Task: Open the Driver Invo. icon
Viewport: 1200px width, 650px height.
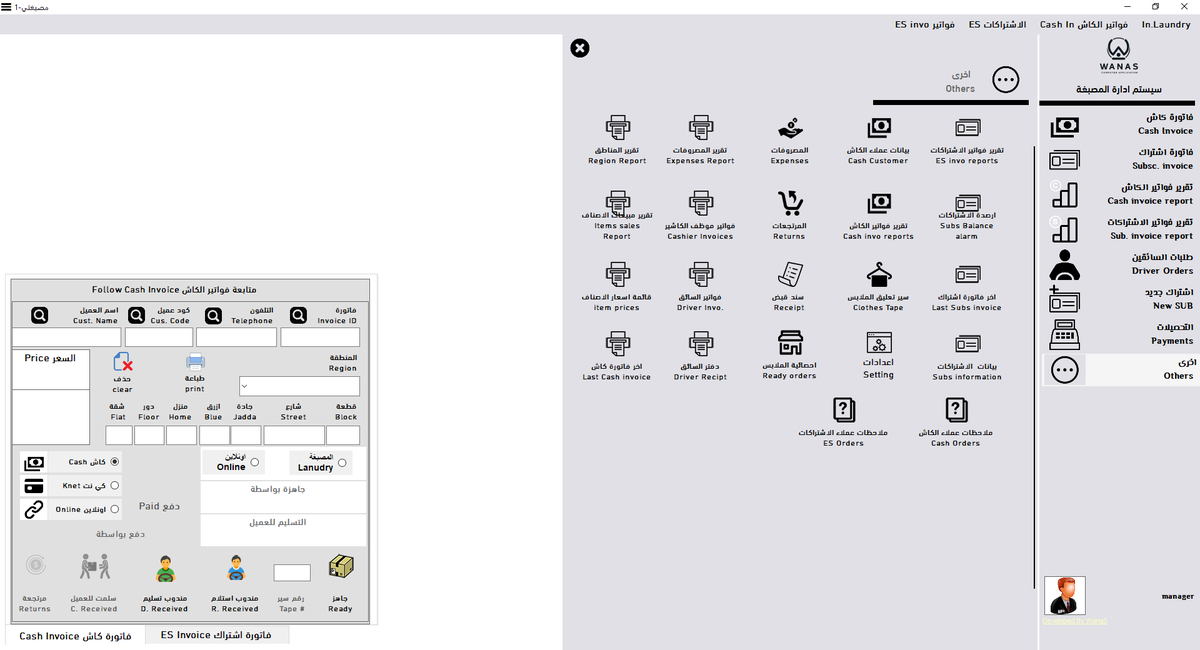Action: (x=700, y=274)
